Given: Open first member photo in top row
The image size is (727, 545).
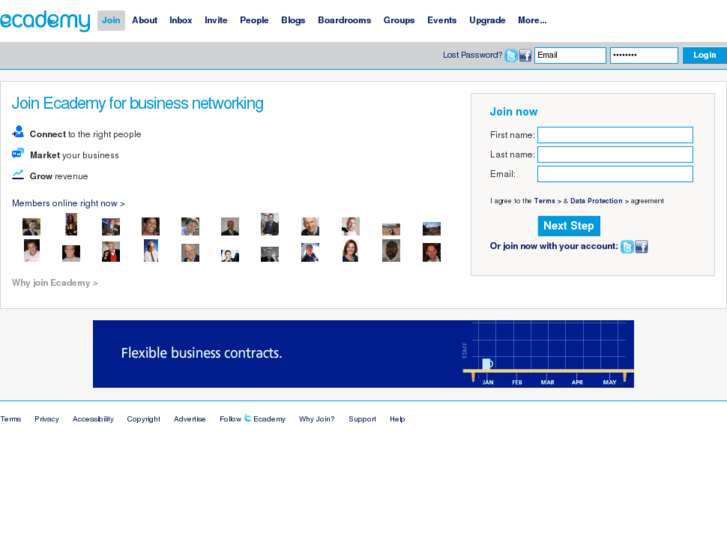Looking at the screenshot, I should (x=32, y=227).
